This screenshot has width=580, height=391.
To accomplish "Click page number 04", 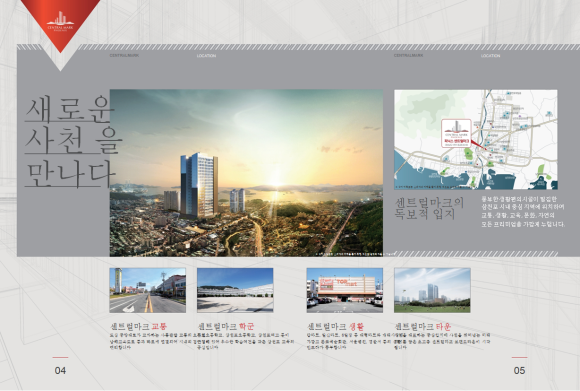I will [60, 370].
